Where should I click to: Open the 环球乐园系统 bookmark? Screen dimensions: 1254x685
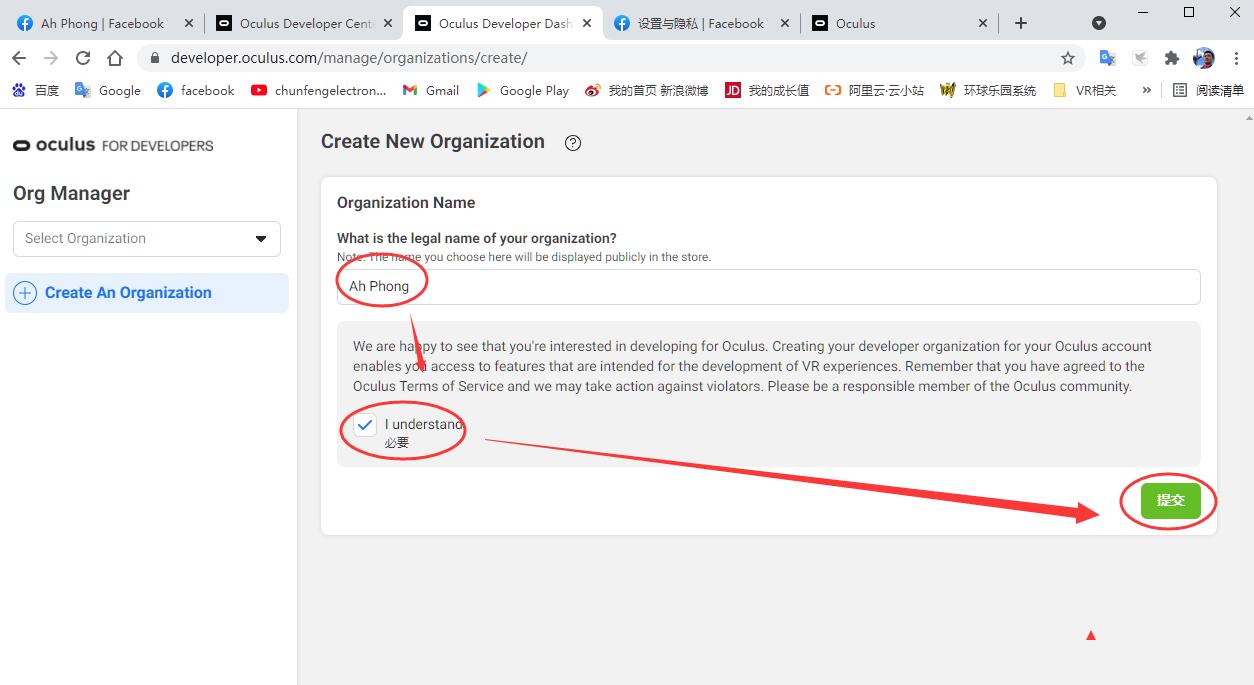pyautogui.click(x=988, y=90)
